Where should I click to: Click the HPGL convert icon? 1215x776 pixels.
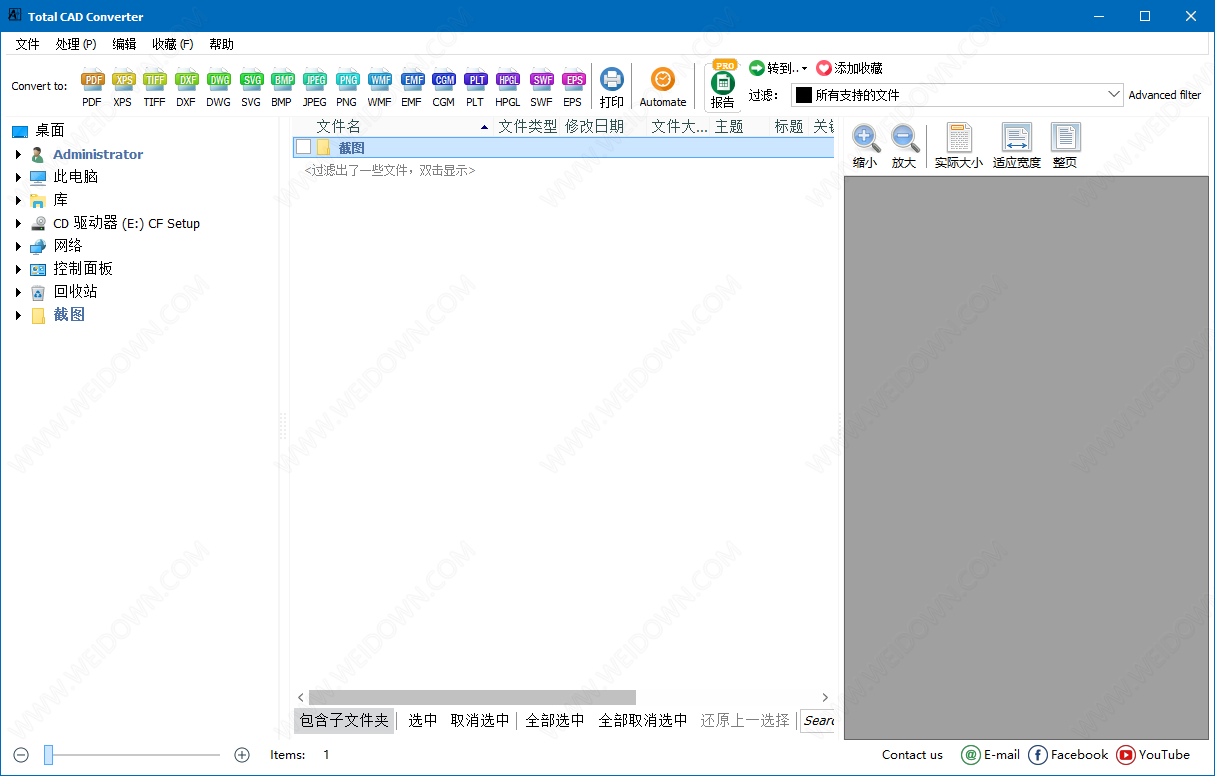coord(508,81)
